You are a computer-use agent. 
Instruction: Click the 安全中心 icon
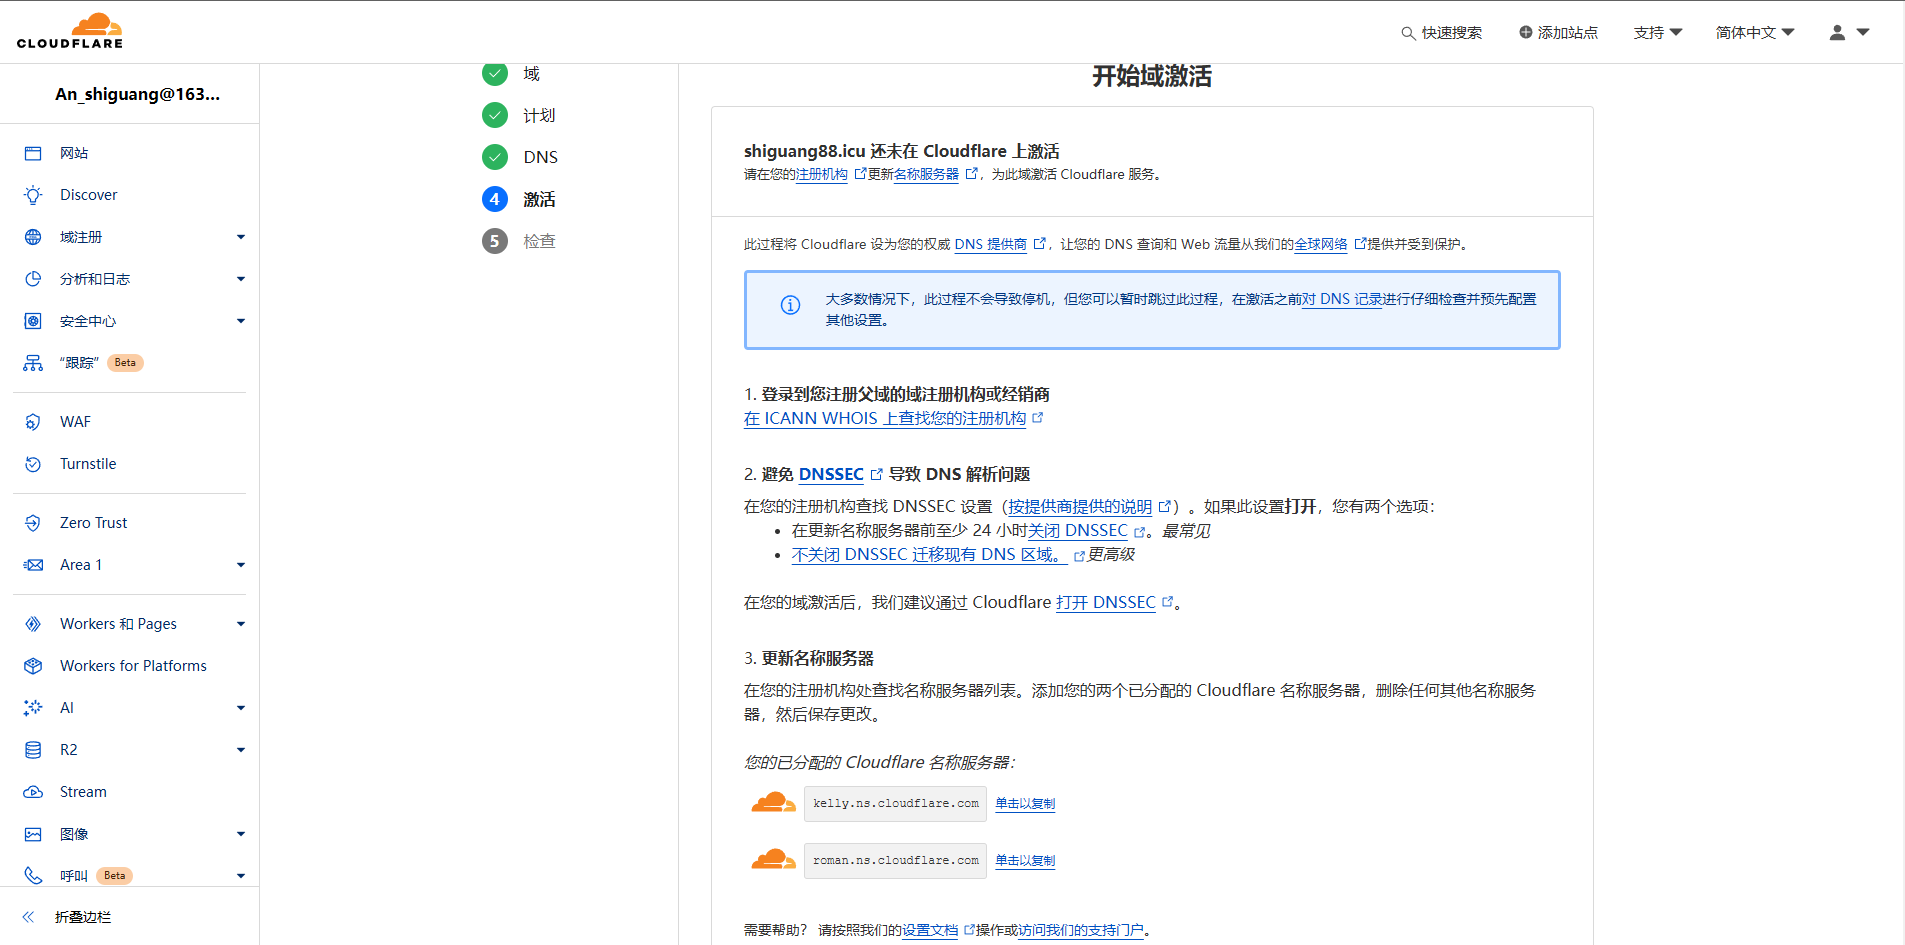tap(33, 321)
